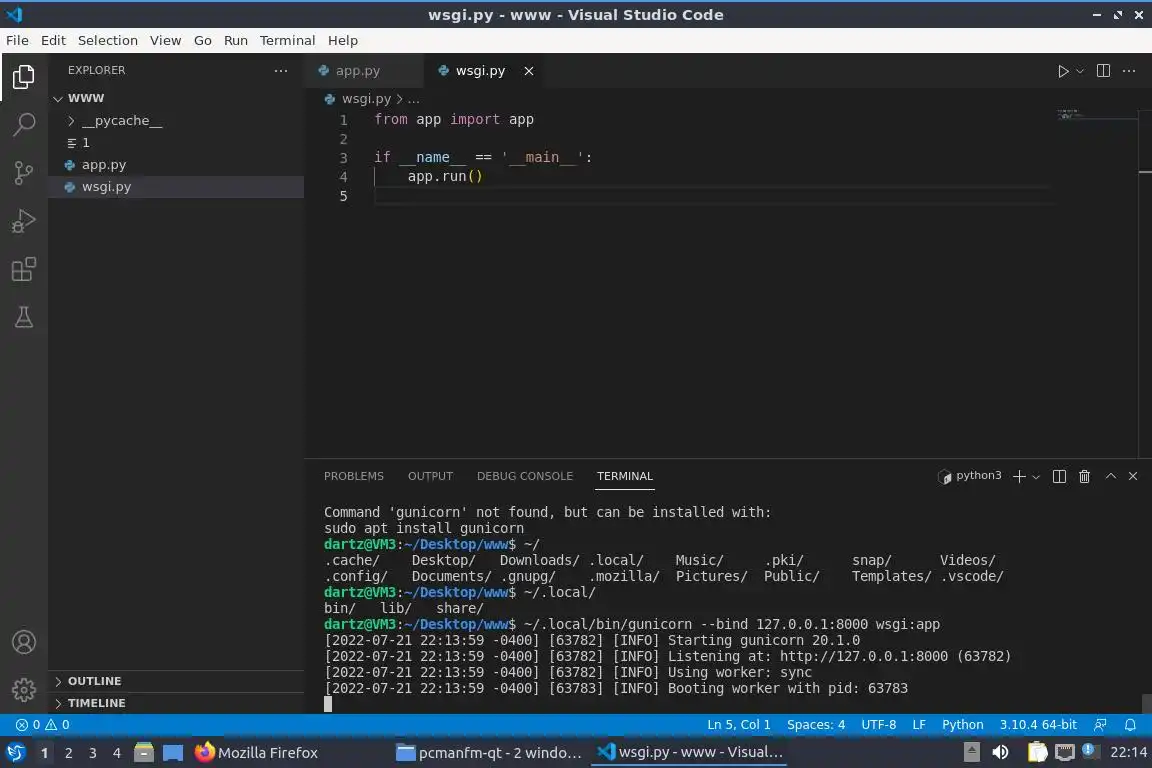Select the python3 terminal instance
The height and width of the screenshot is (768, 1152).
[970, 476]
